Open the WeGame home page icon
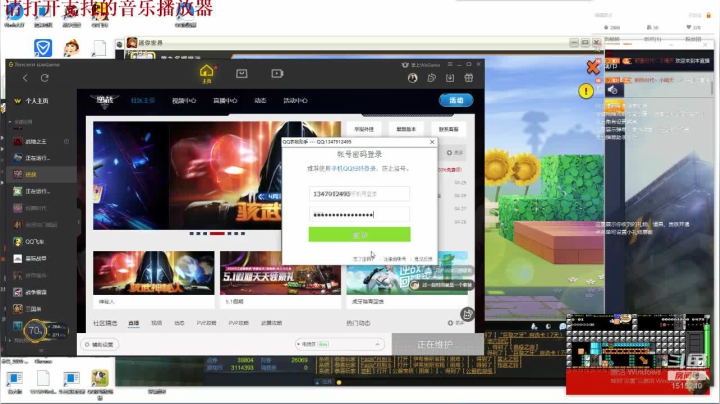 (207, 73)
